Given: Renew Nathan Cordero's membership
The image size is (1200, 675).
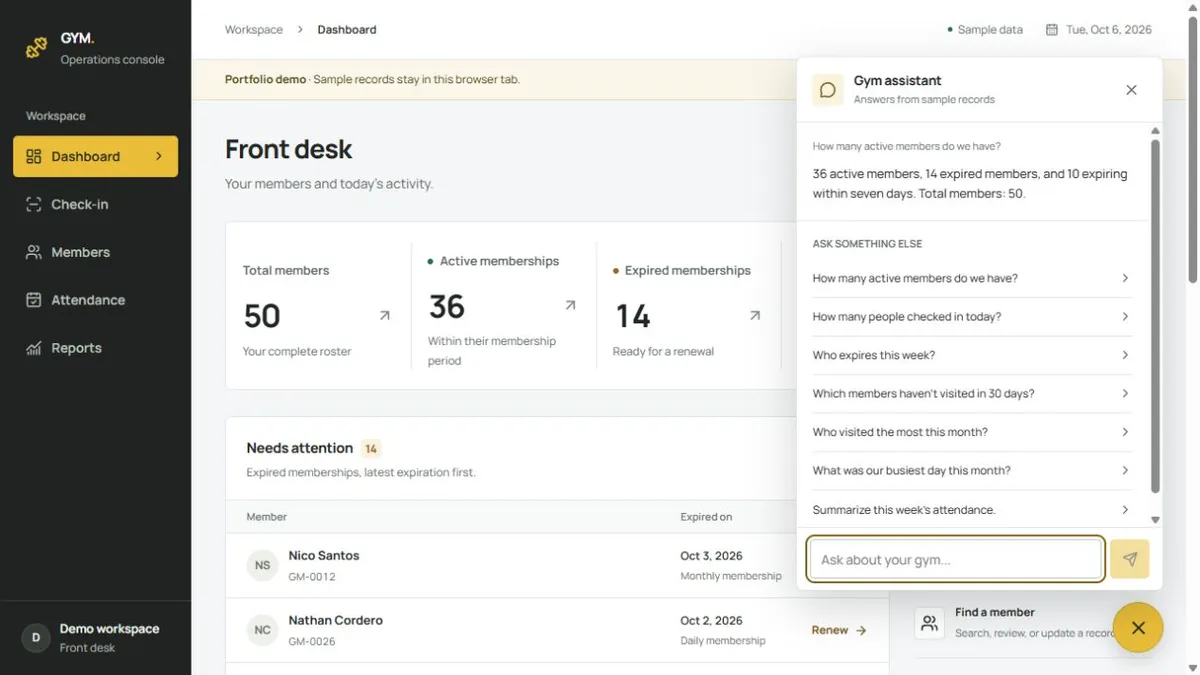Looking at the screenshot, I should pos(839,630).
